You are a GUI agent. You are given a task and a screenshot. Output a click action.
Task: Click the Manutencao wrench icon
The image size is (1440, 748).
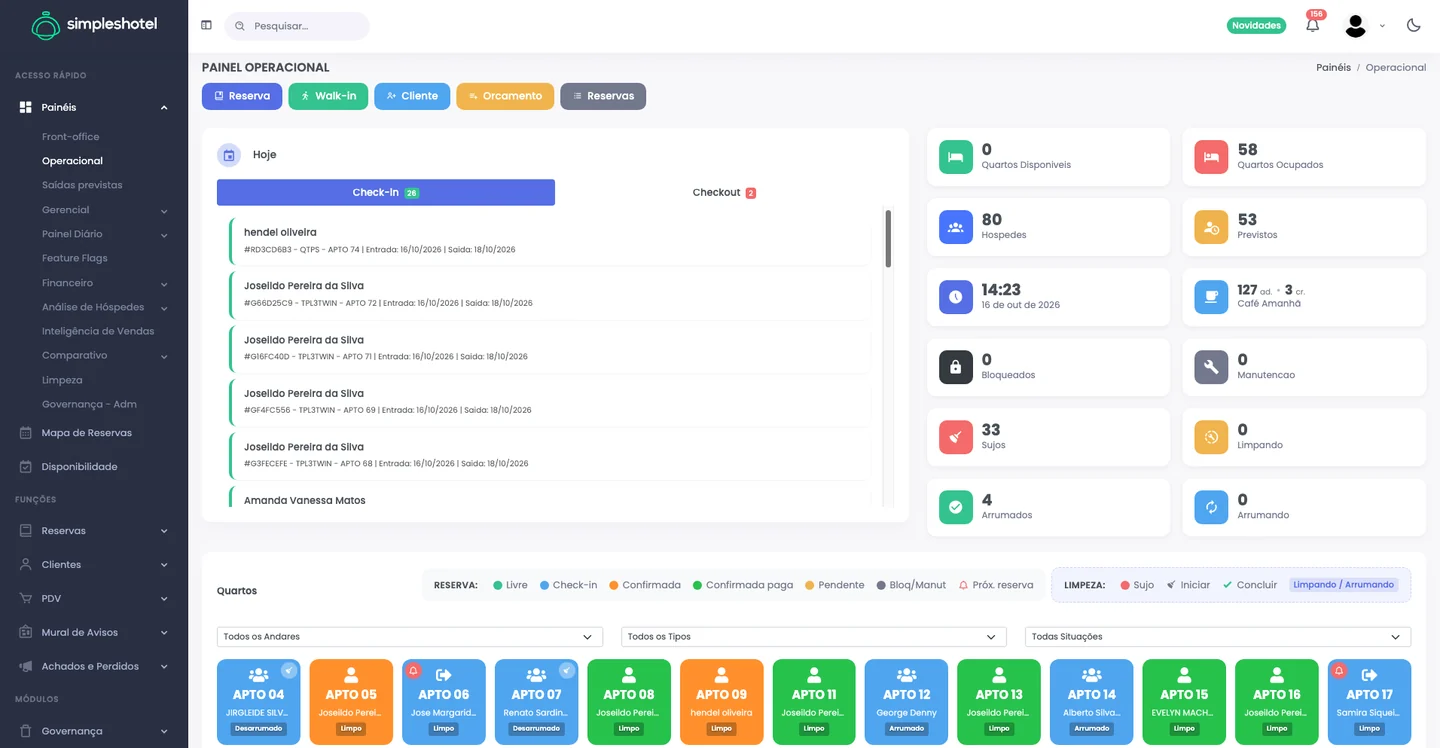point(1211,367)
